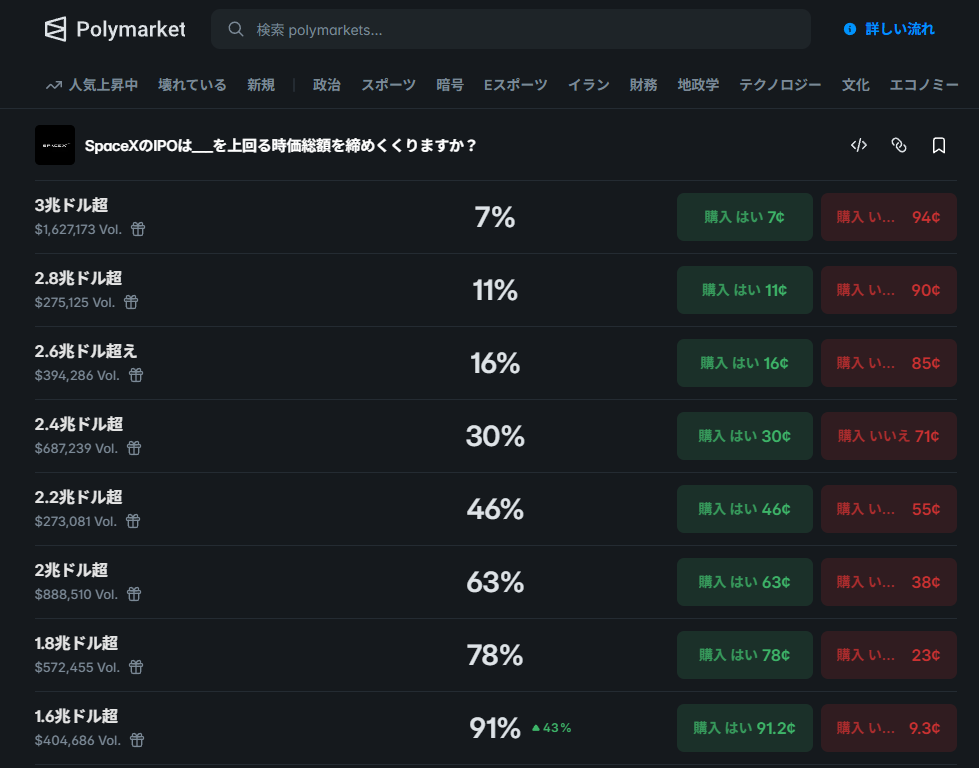Click the gift icon in 2兆ドル超 row
Image resolution: width=979 pixels, height=768 pixels.
coord(134,594)
